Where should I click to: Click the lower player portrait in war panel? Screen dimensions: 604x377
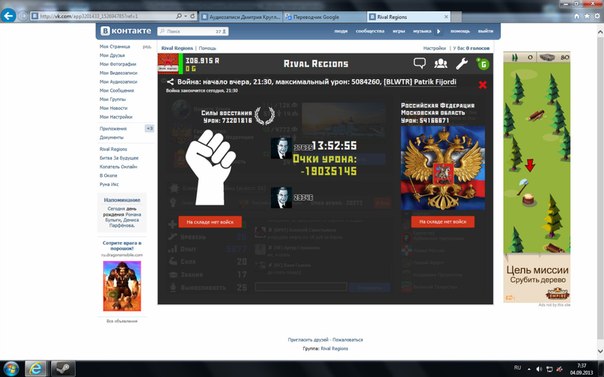[x=281, y=198]
